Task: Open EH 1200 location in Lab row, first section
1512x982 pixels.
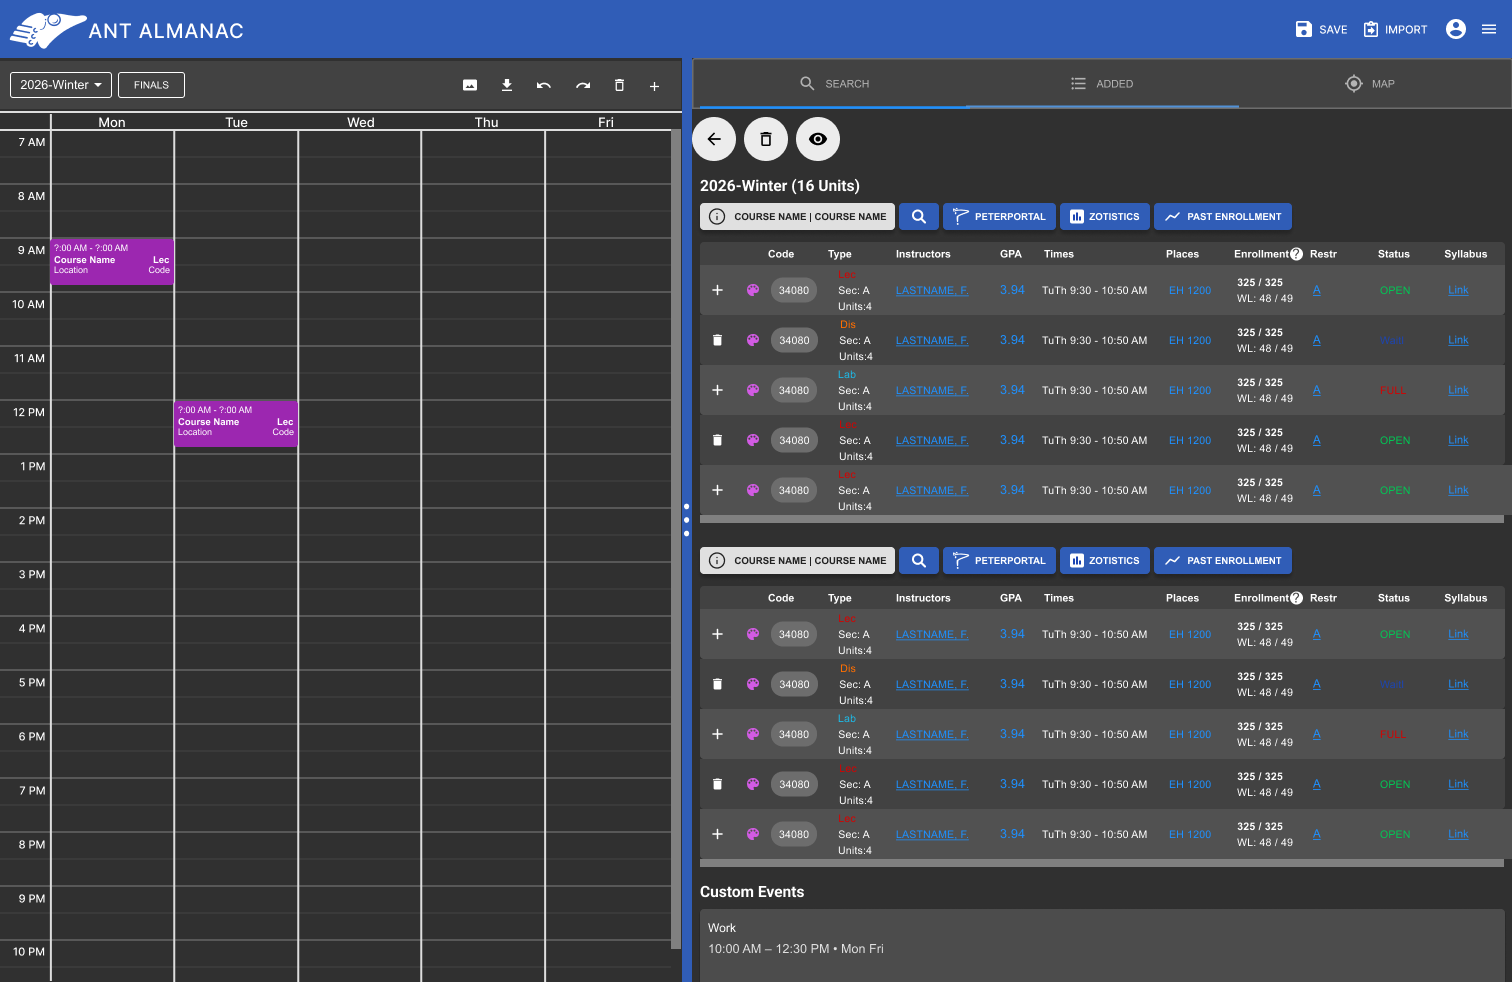Action: tap(1190, 391)
